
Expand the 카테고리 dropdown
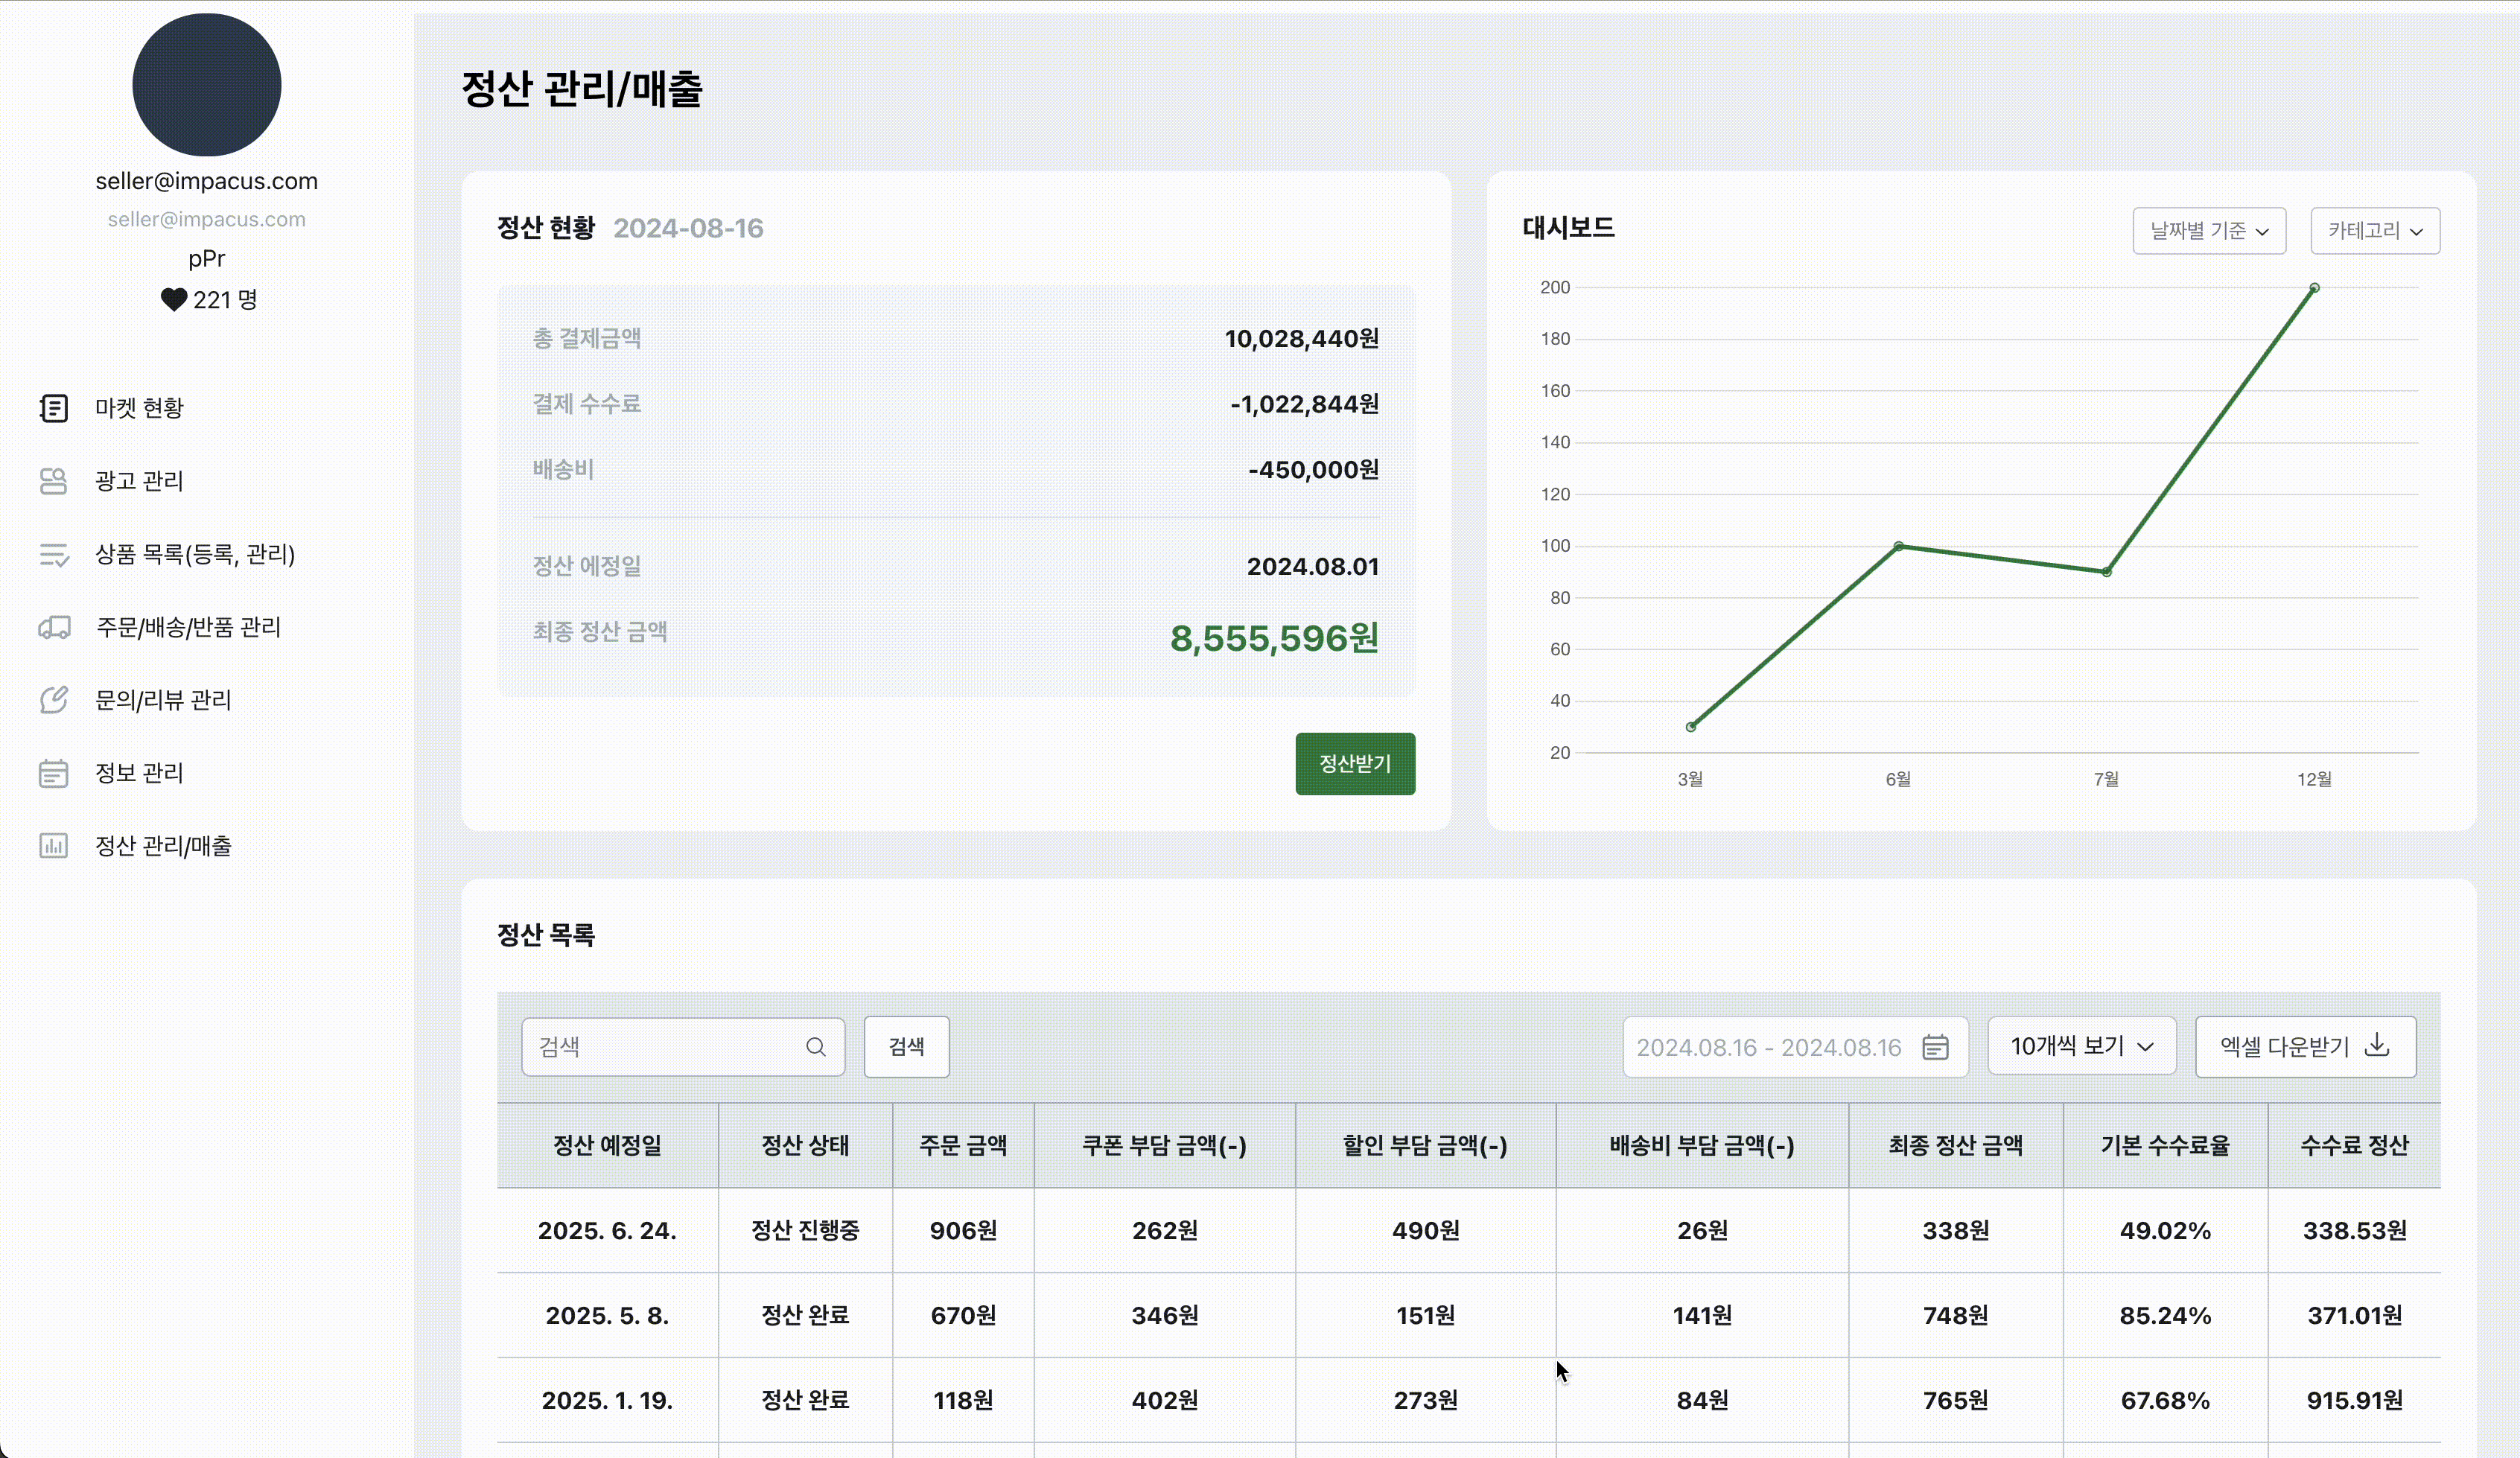coord(2374,231)
